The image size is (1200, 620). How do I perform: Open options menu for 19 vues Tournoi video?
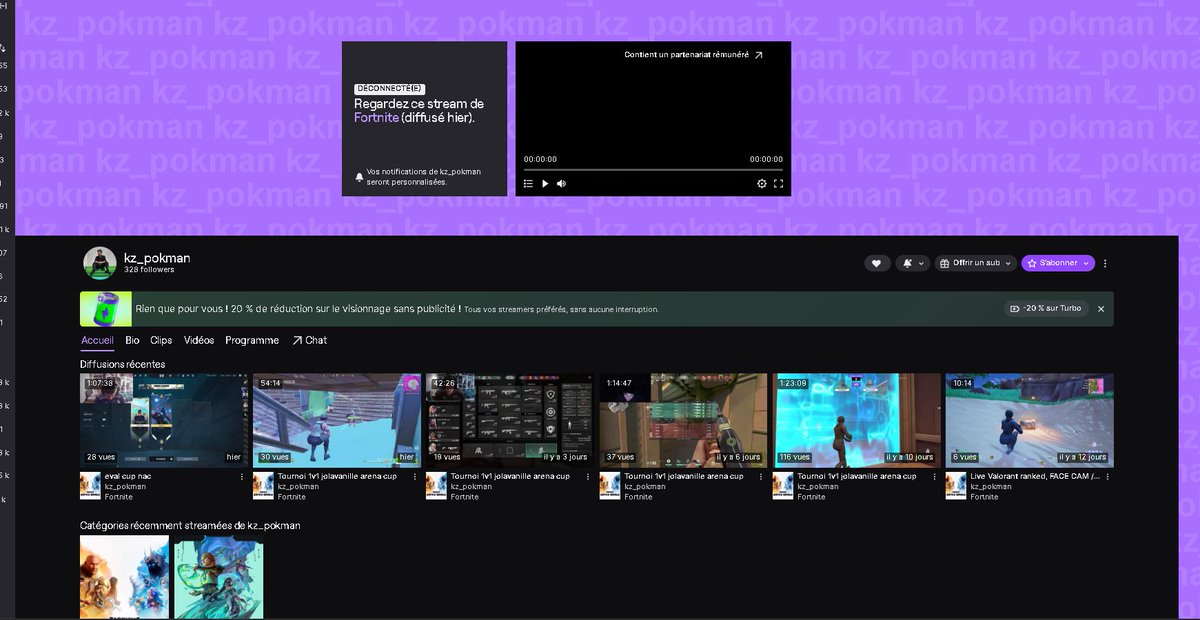pyautogui.click(x=588, y=477)
